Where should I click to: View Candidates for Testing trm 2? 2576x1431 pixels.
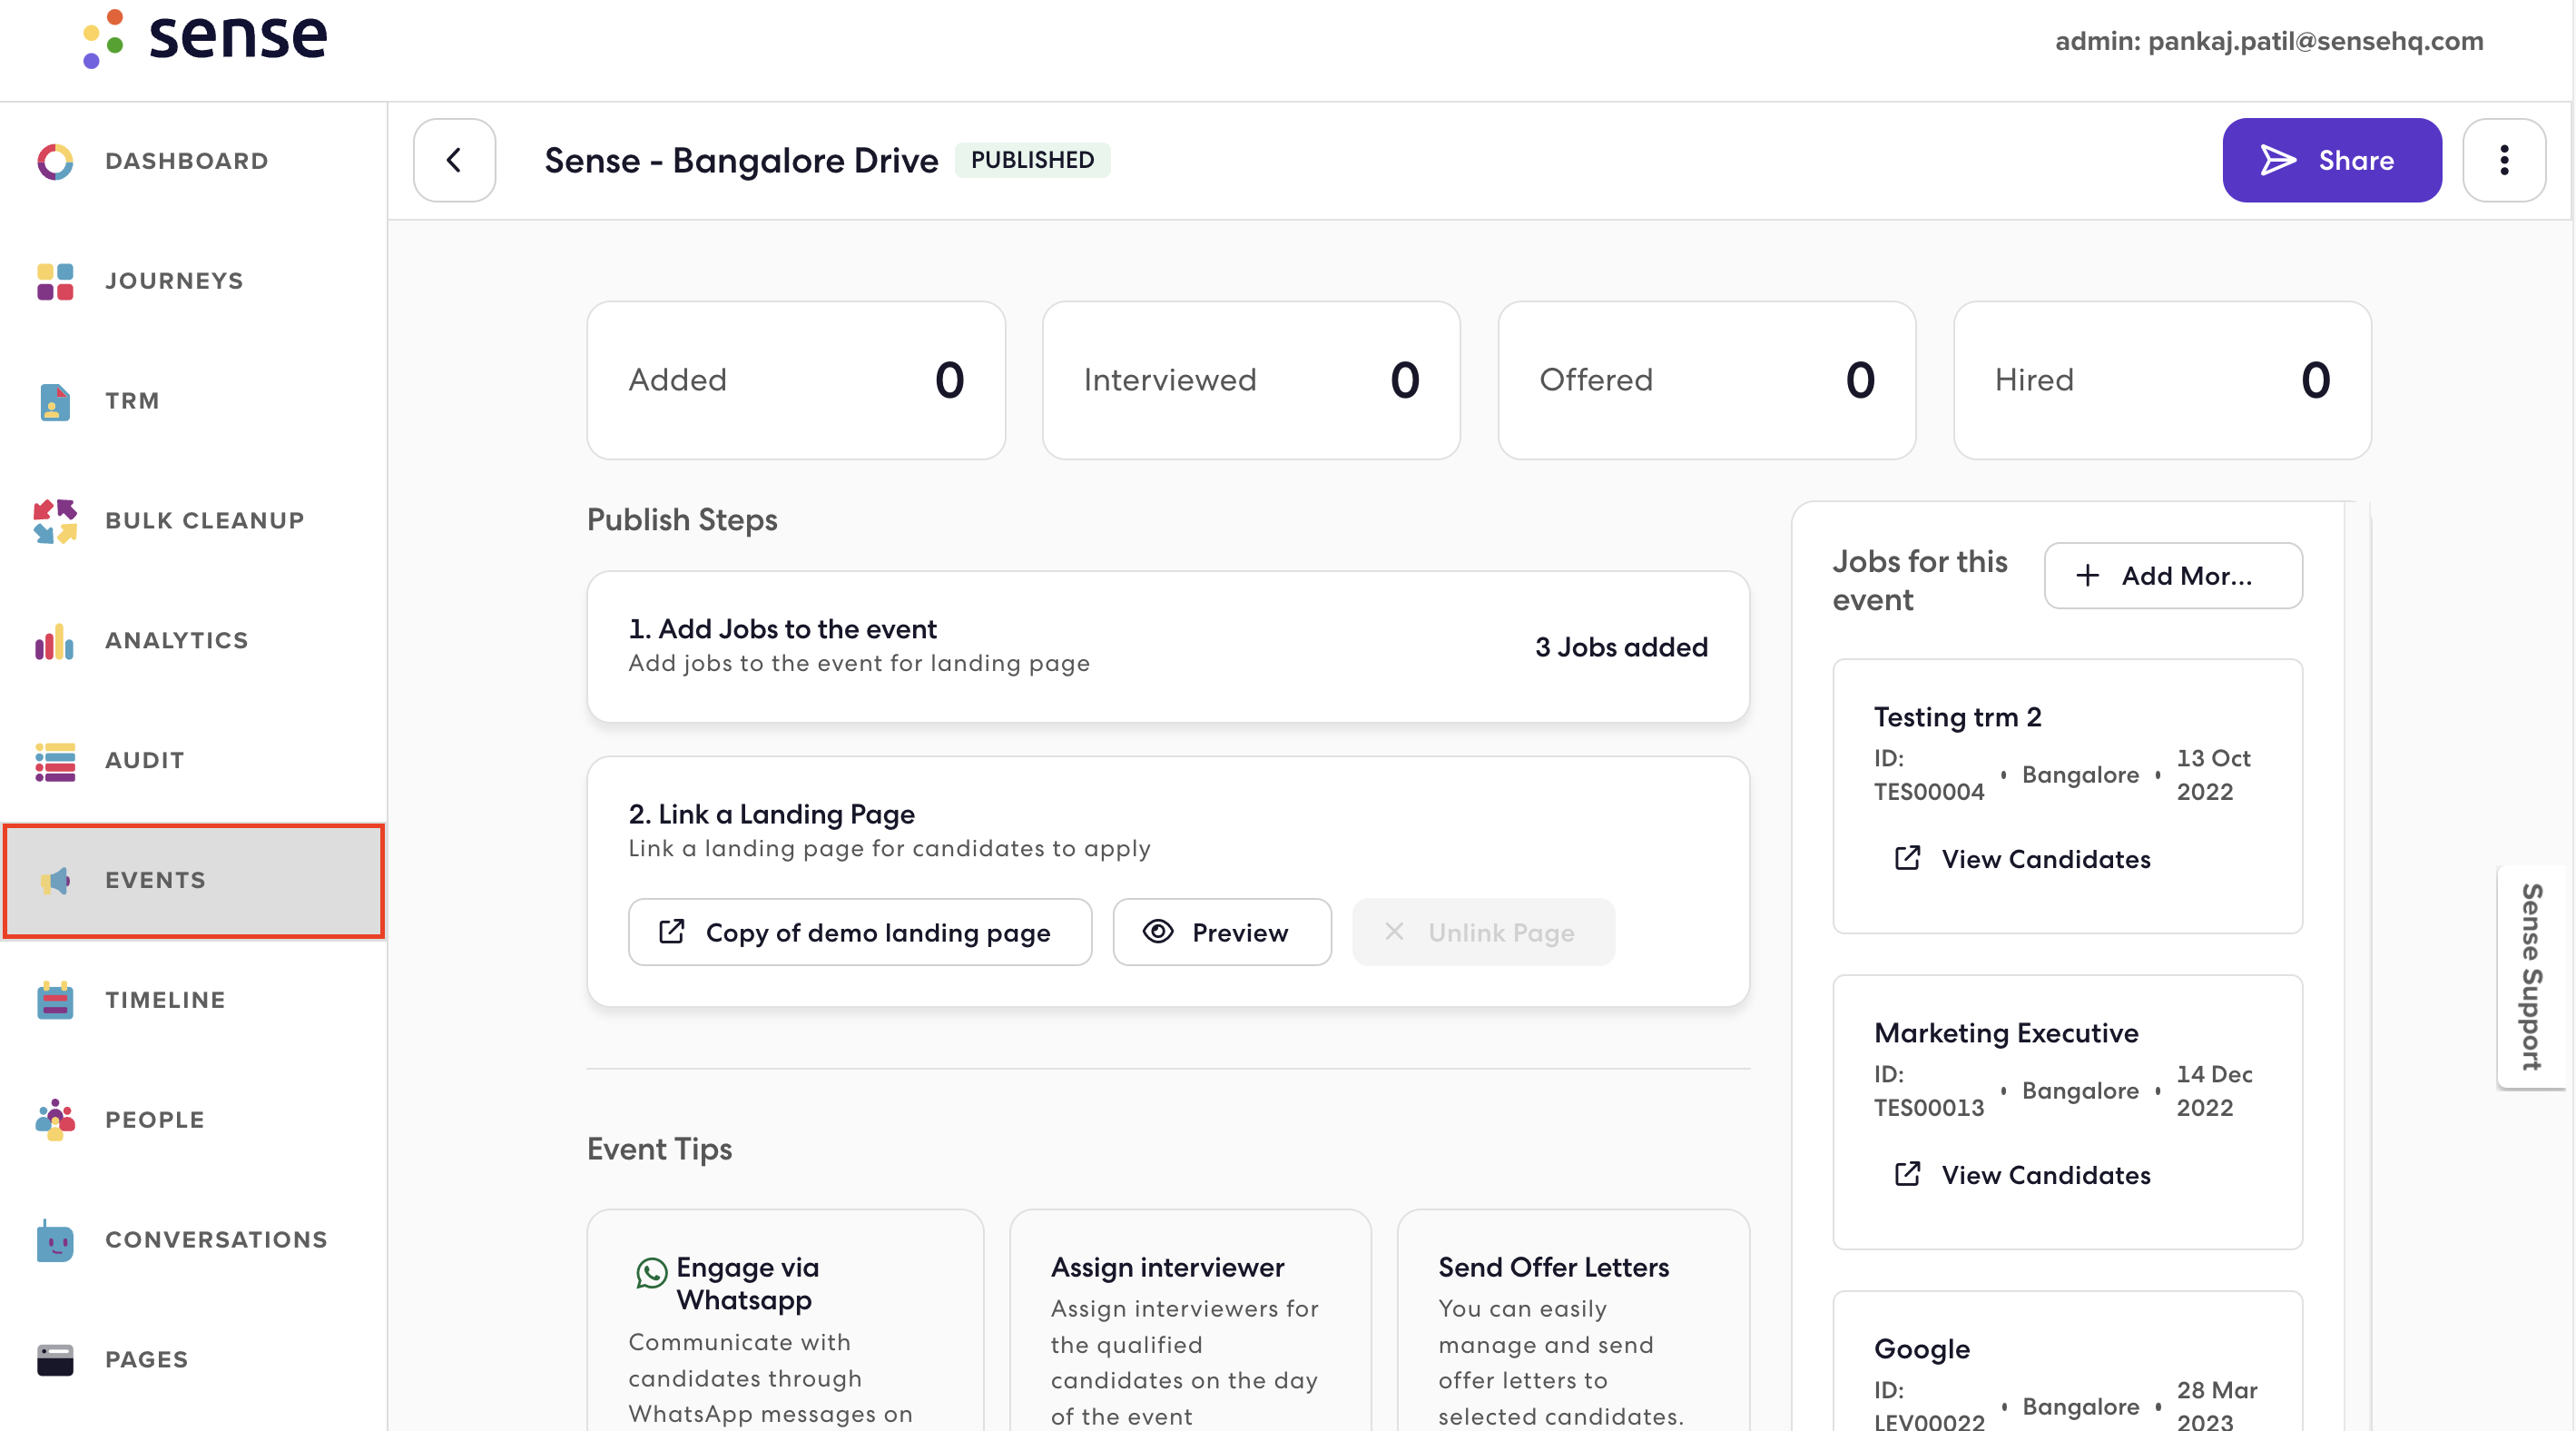2022,858
